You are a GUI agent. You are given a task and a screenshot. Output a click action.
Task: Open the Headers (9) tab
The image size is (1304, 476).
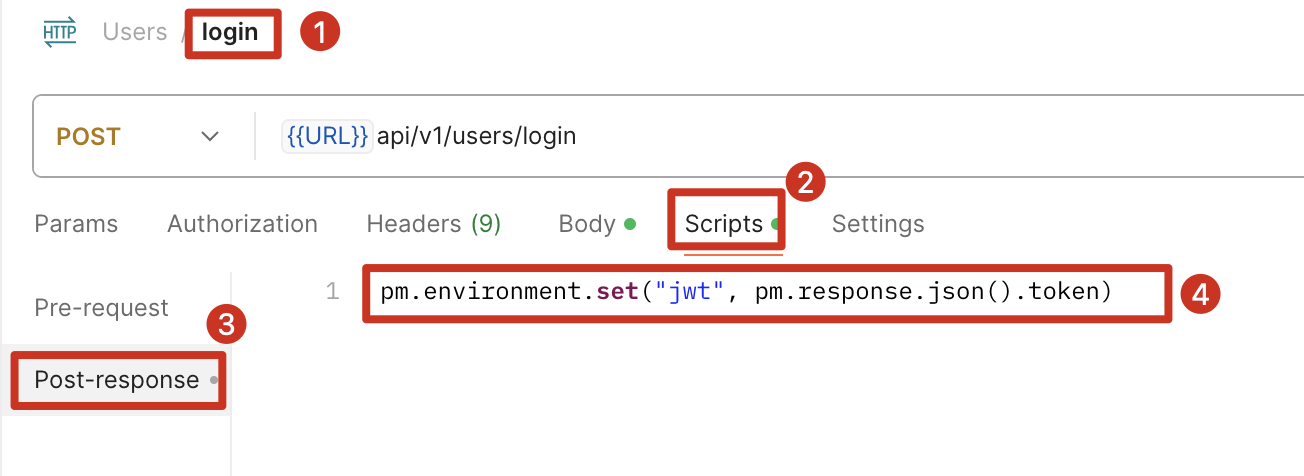[x=433, y=224]
